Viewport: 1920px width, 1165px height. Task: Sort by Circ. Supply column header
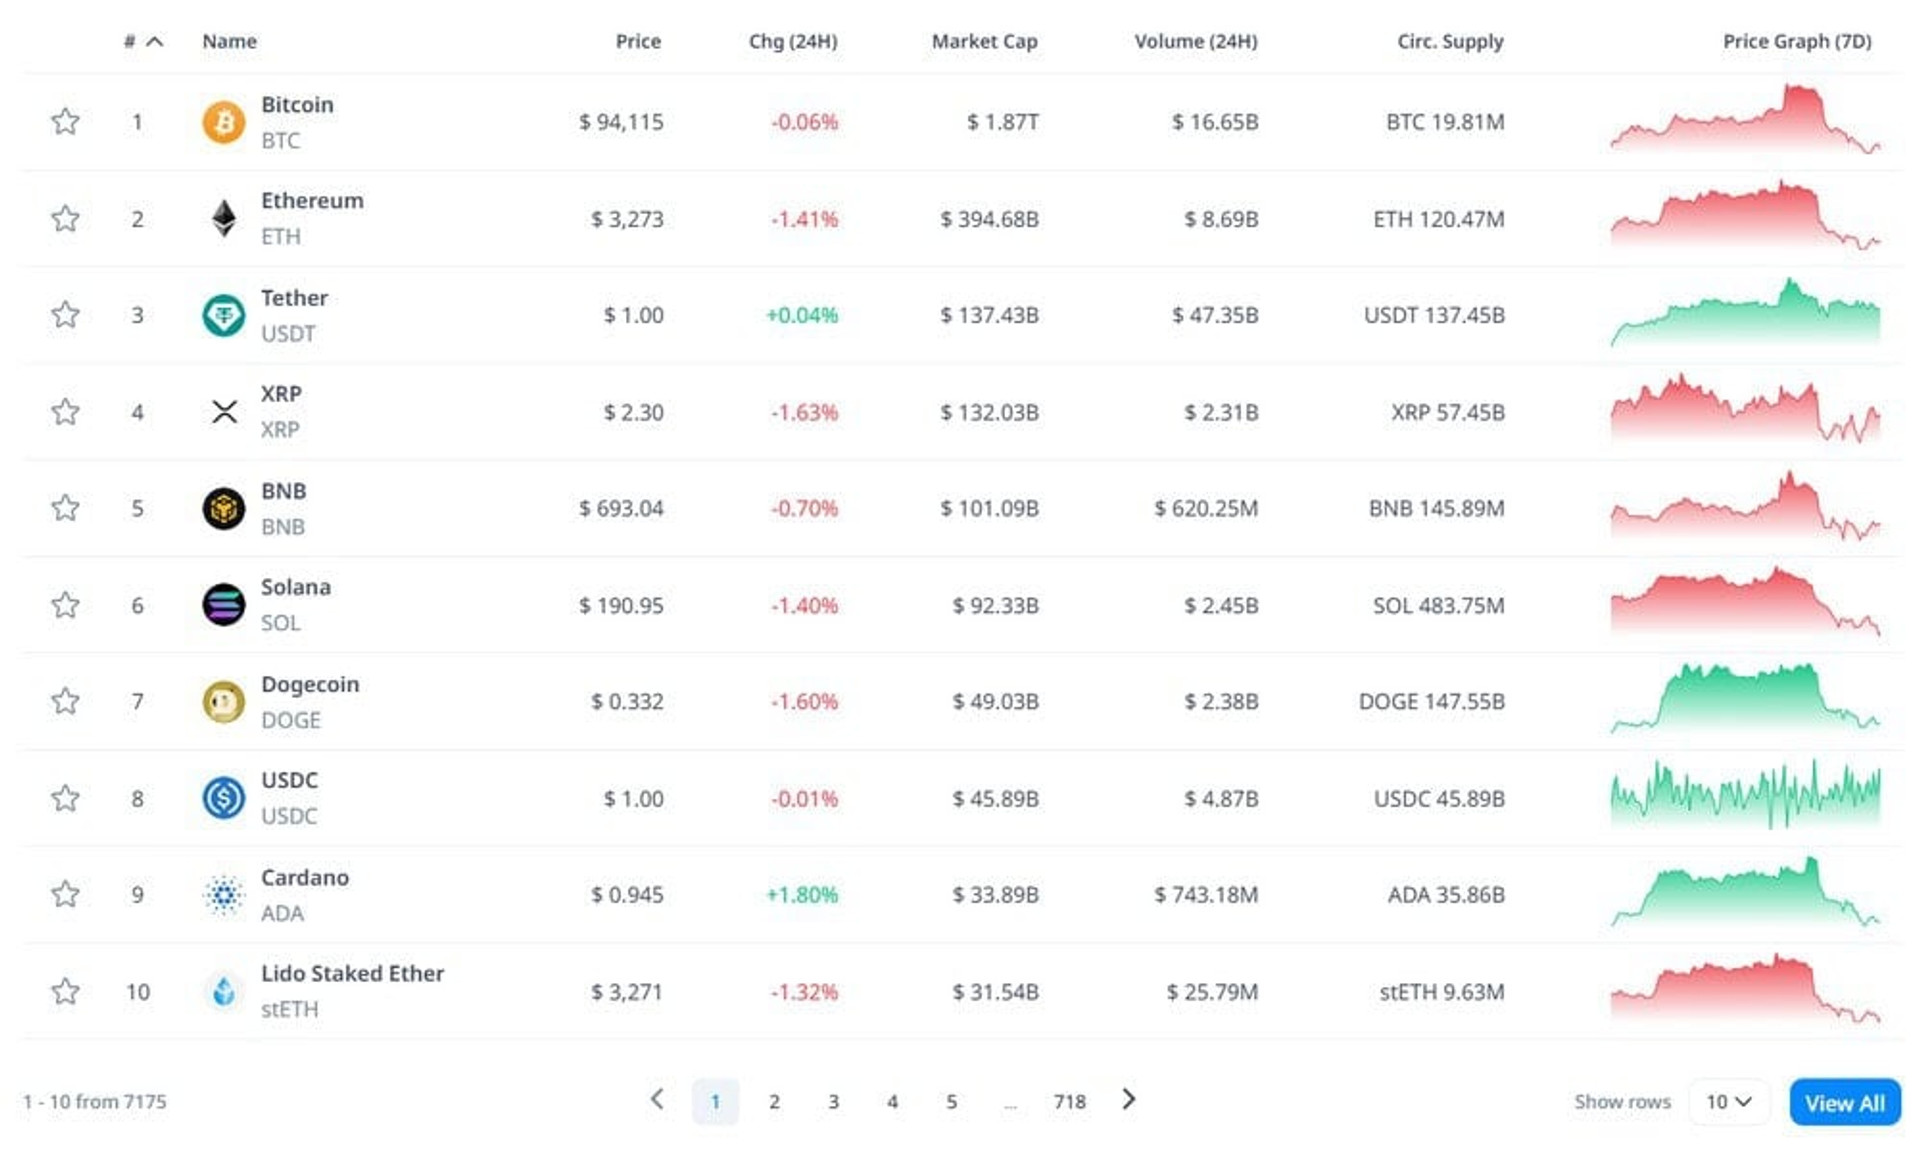point(1450,41)
